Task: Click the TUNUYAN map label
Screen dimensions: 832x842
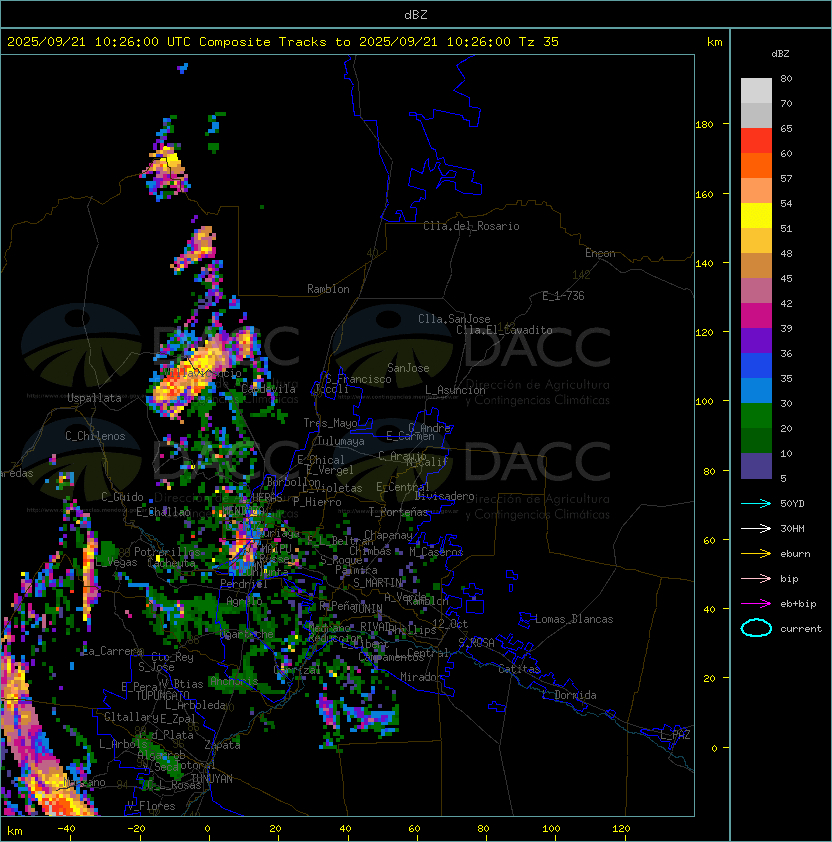Action: click(212, 779)
